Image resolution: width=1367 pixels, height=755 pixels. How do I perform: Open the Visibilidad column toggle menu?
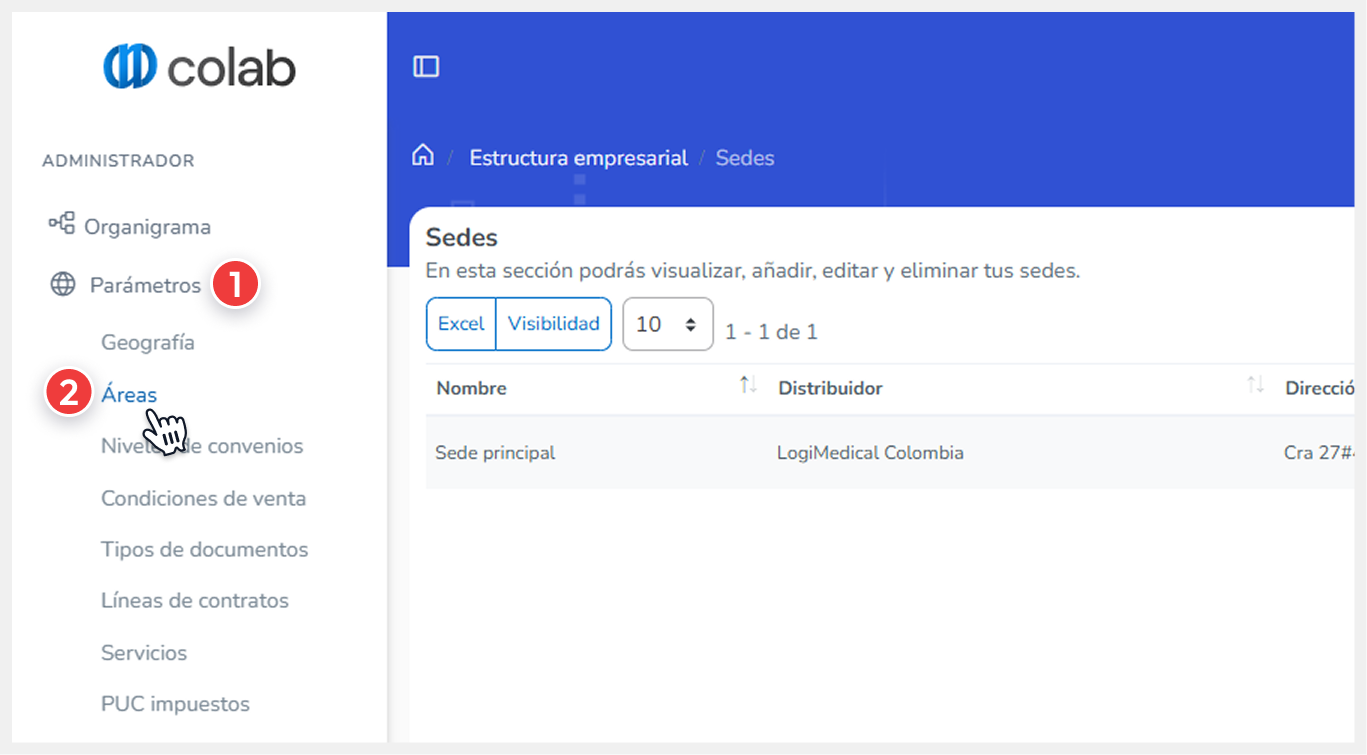point(553,323)
